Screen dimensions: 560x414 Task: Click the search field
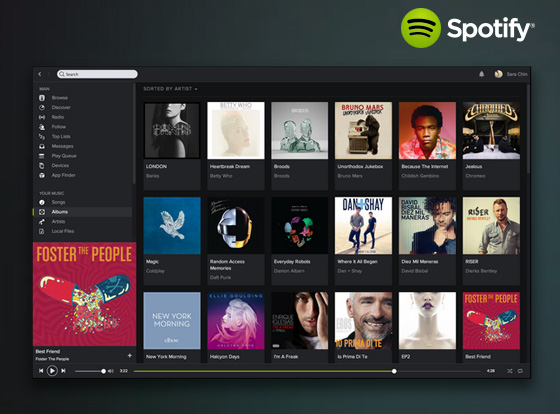pos(97,74)
